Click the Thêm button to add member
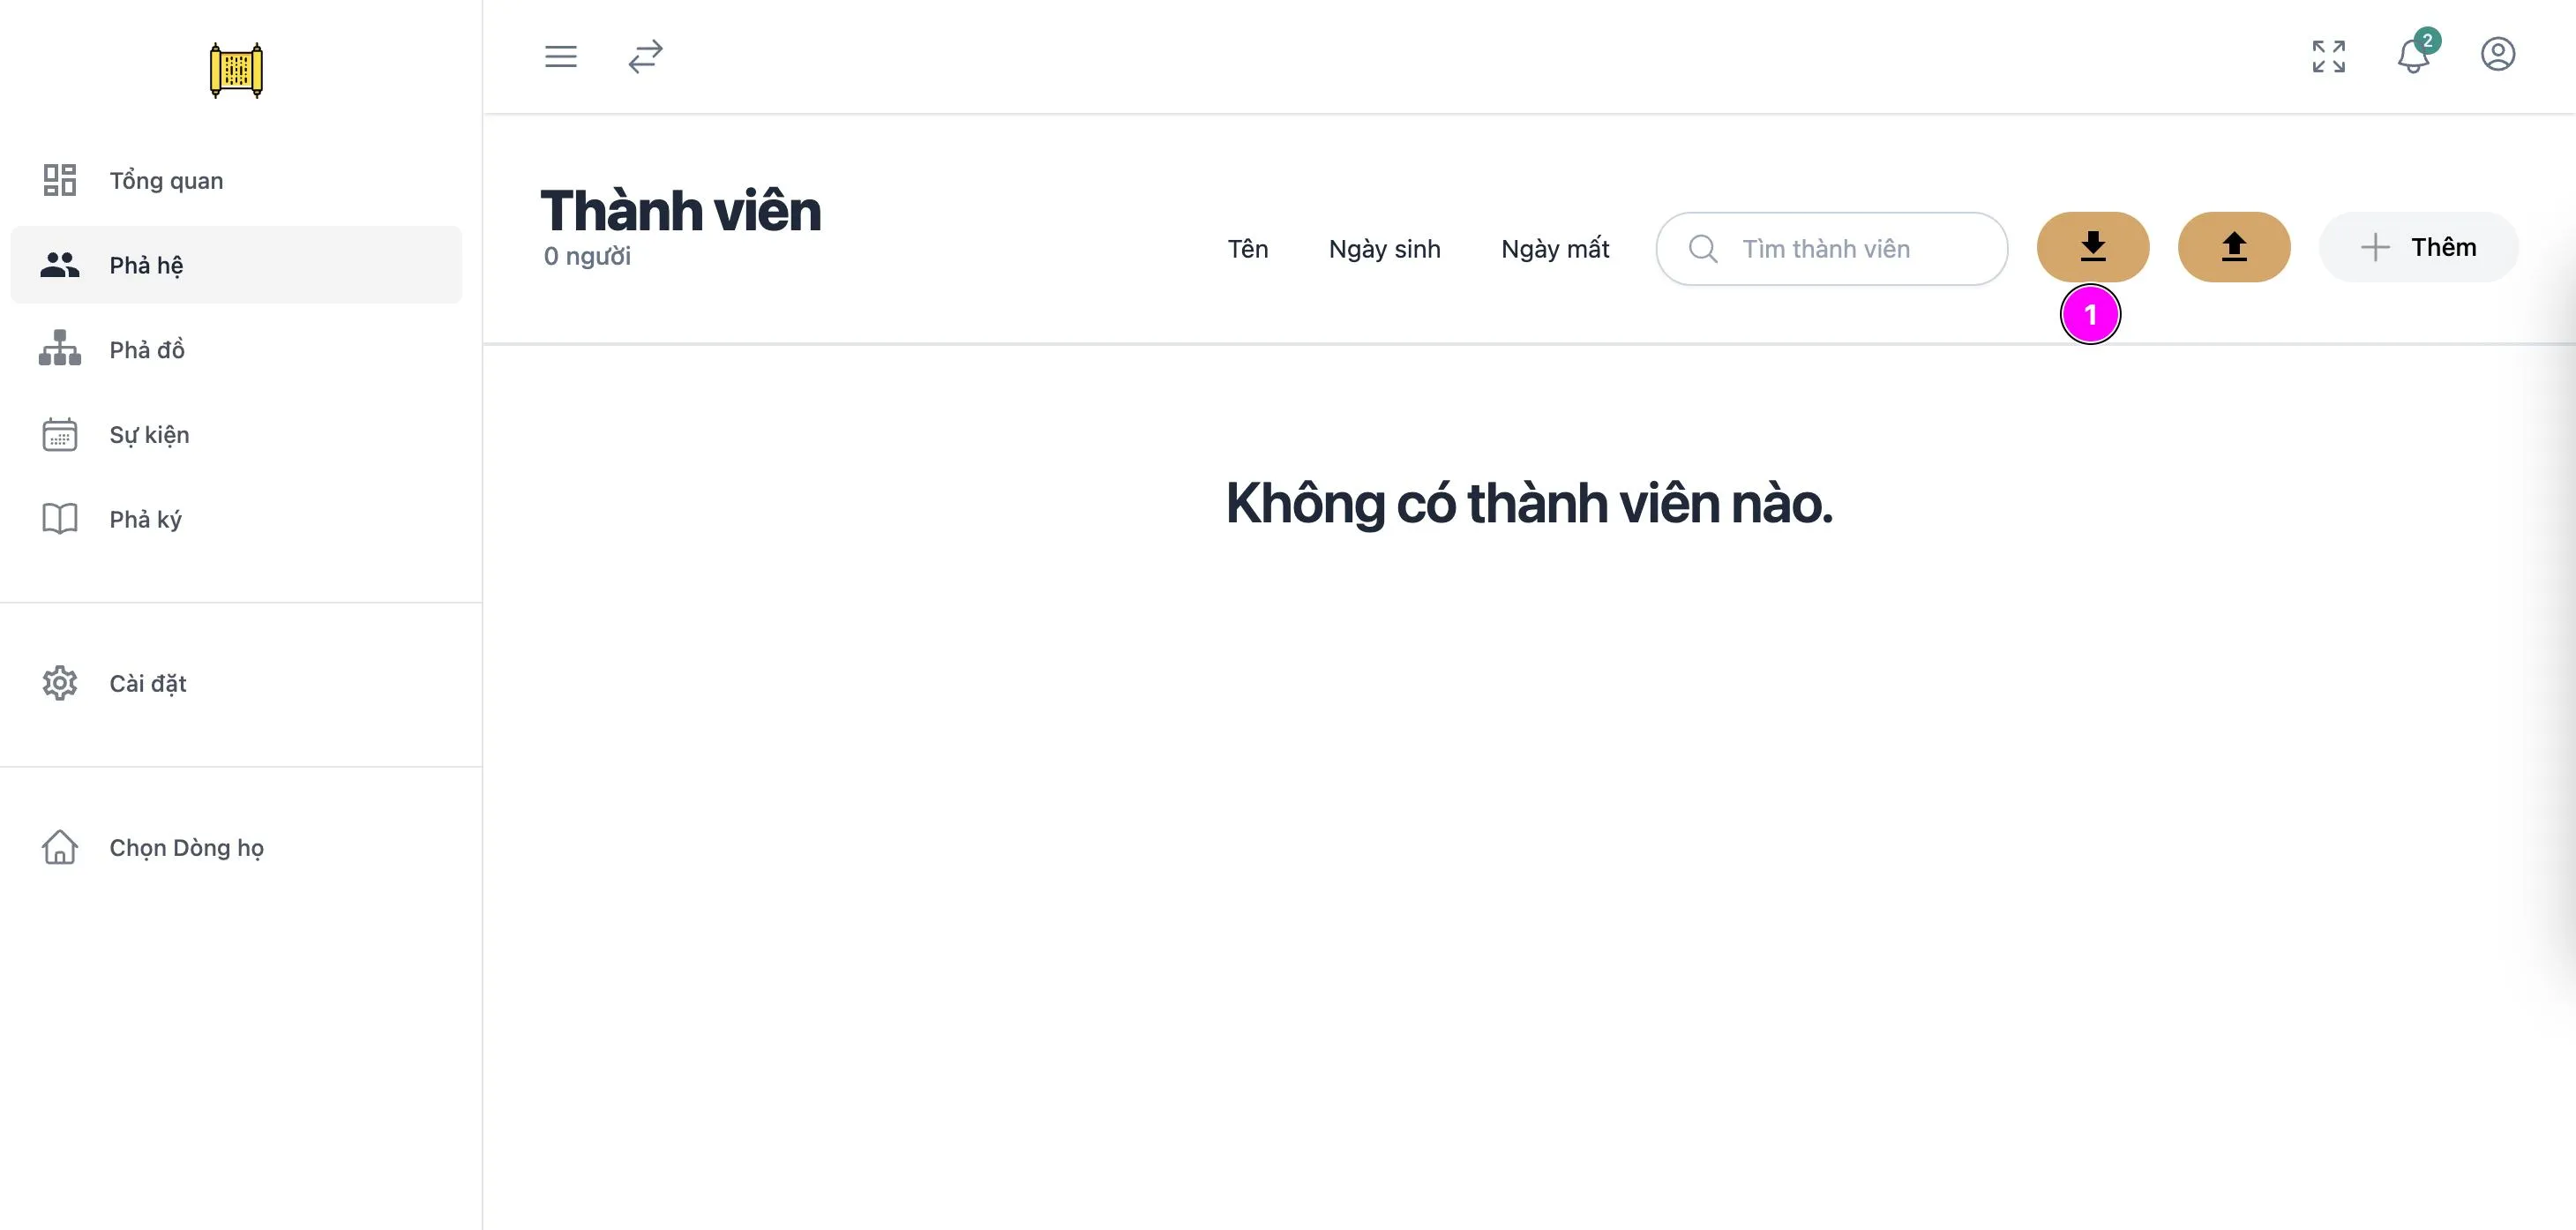The height and width of the screenshot is (1230, 2576). point(2419,246)
